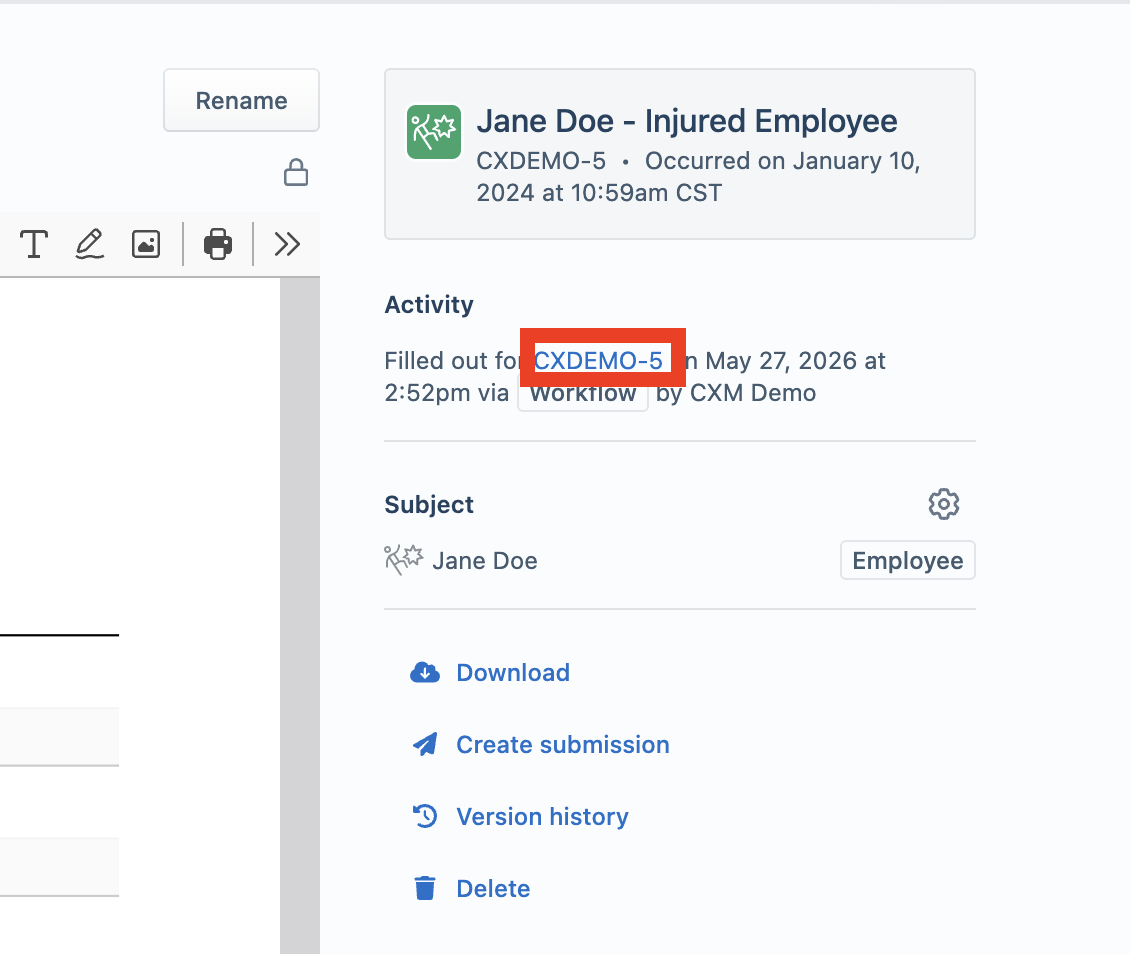Click the Rename button
1130x954 pixels.
coord(241,100)
